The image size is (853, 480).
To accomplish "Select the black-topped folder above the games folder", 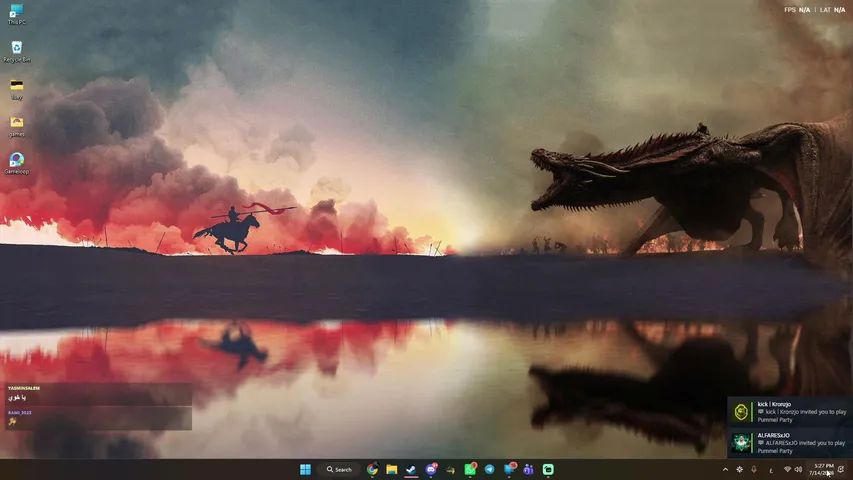I will coord(16,89).
